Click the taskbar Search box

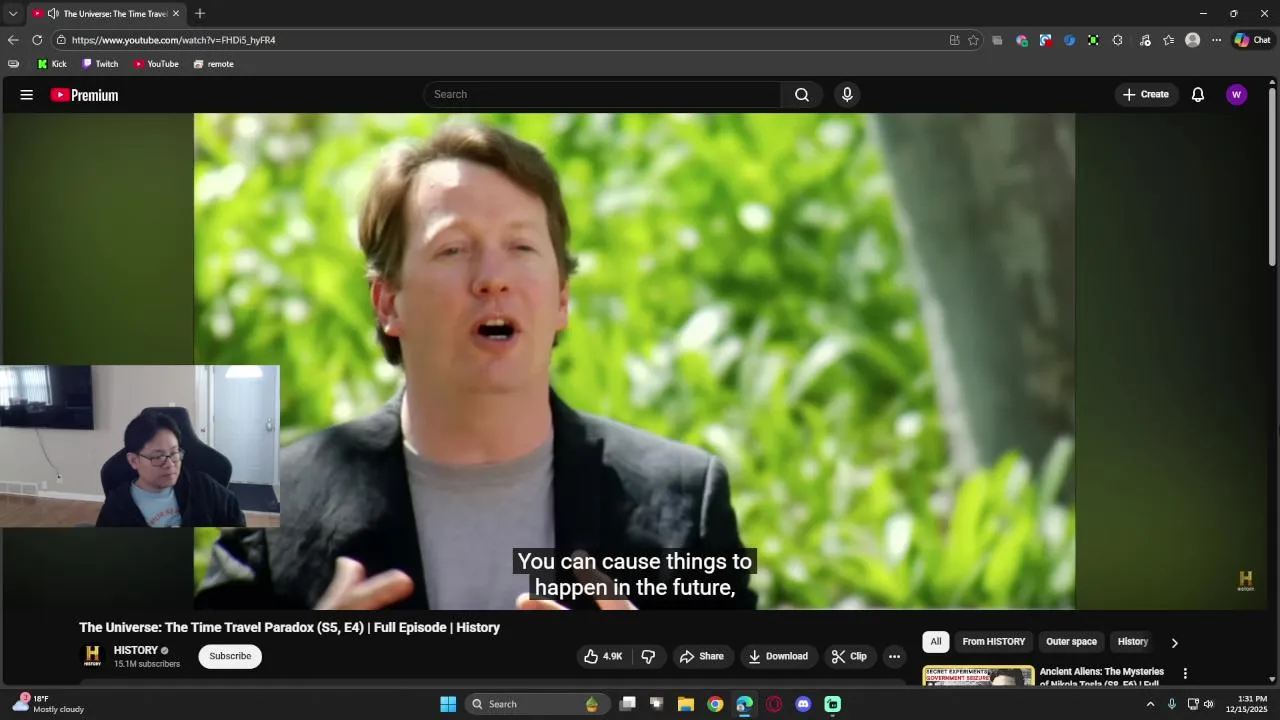tap(537, 704)
